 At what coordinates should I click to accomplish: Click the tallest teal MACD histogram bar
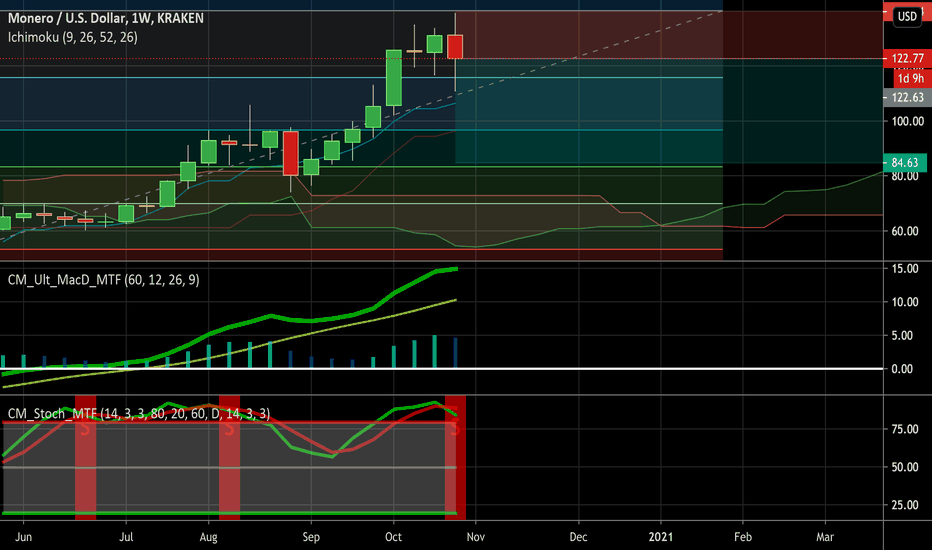434,351
